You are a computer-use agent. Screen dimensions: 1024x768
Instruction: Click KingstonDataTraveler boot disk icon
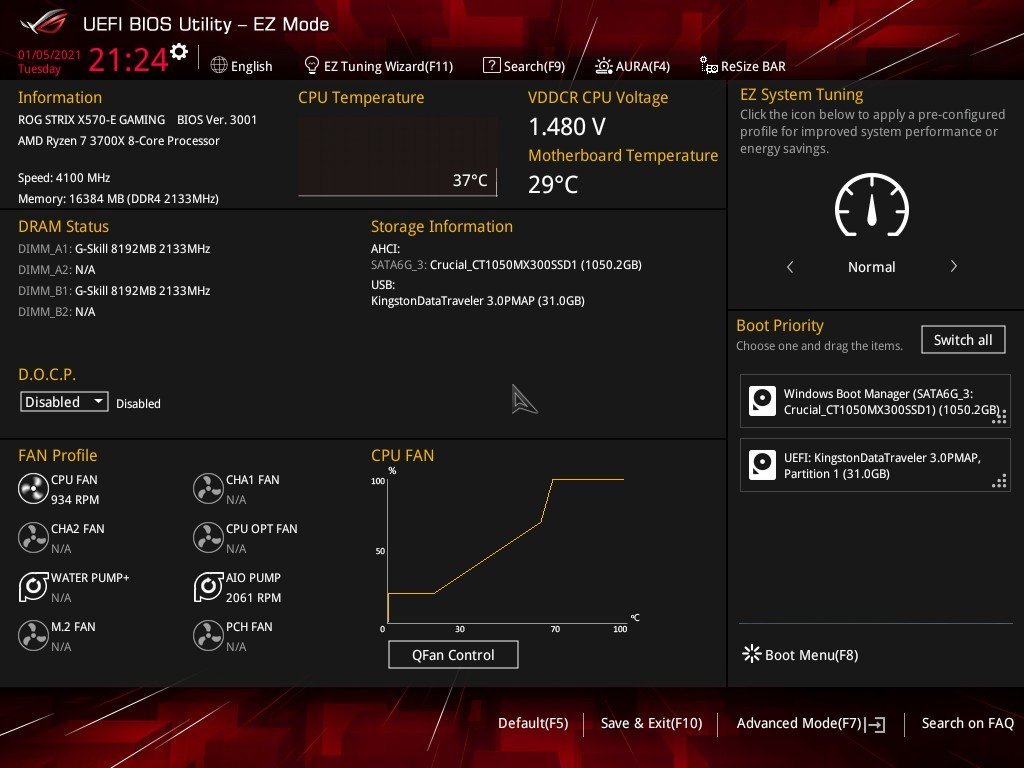(x=762, y=465)
